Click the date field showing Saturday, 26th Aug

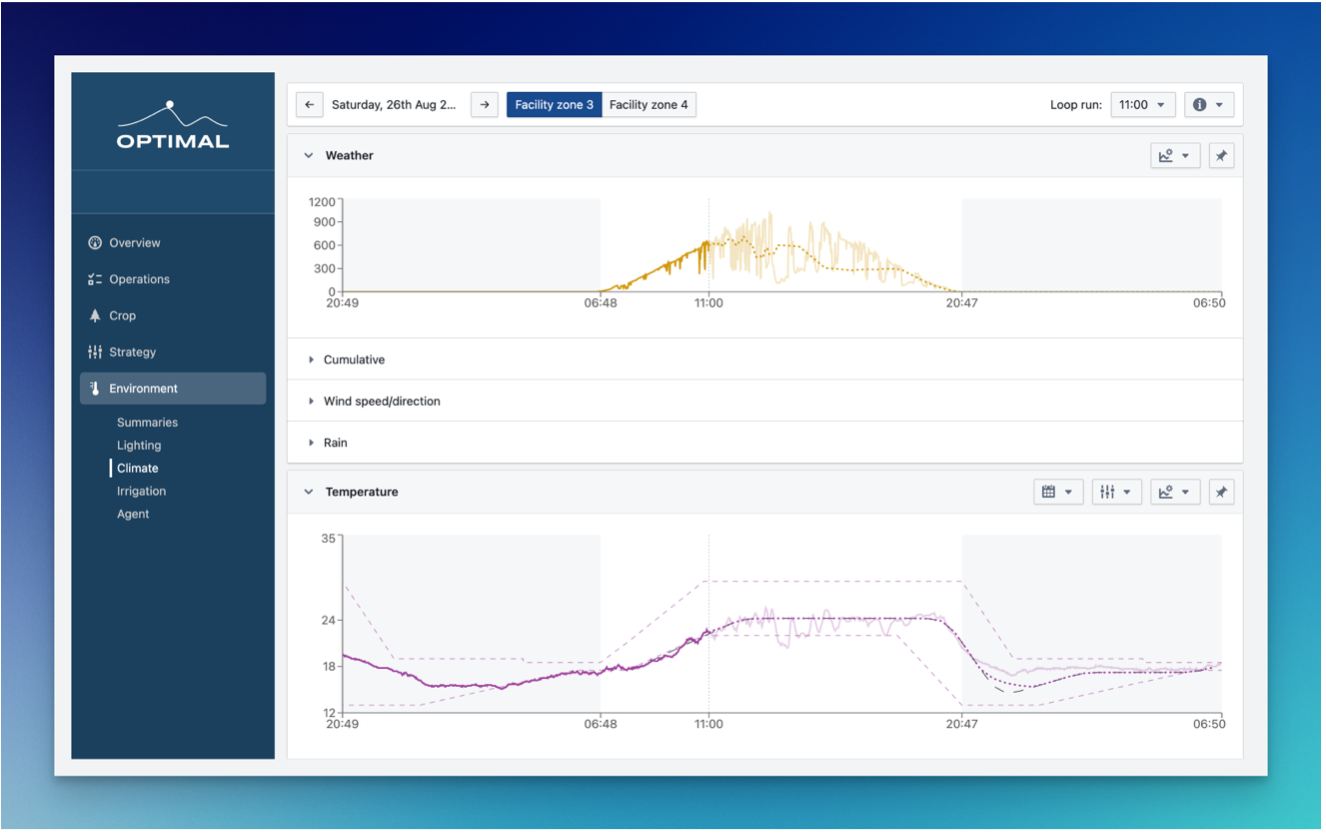click(x=393, y=105)
